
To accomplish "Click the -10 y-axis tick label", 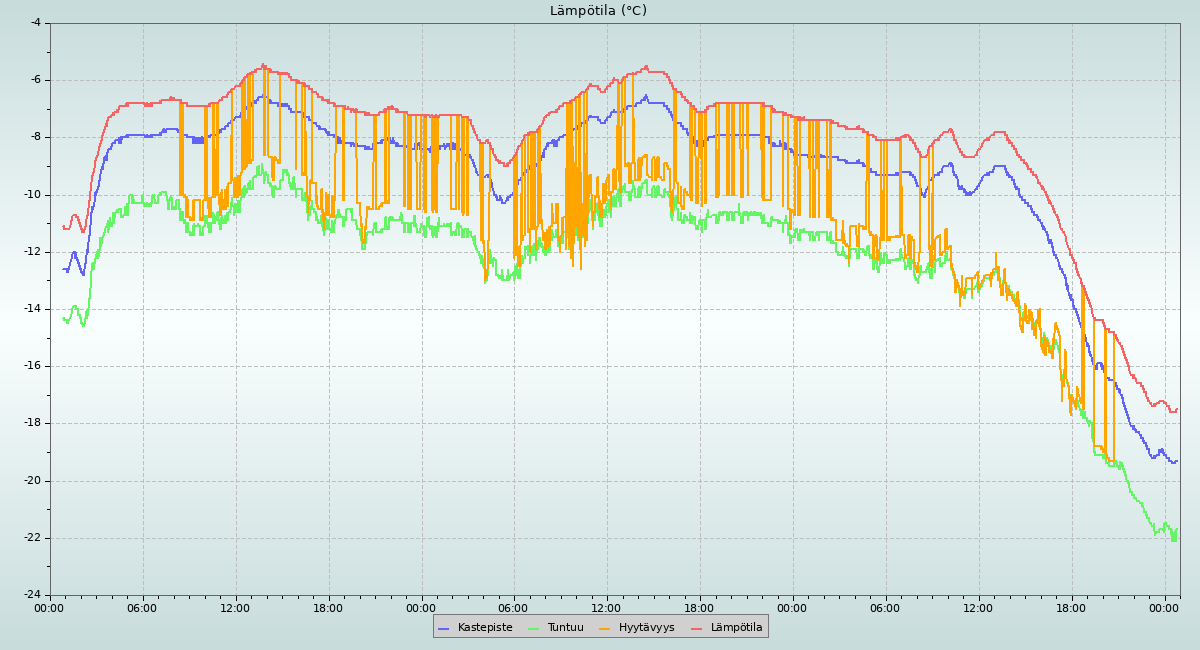I will 32,194.
